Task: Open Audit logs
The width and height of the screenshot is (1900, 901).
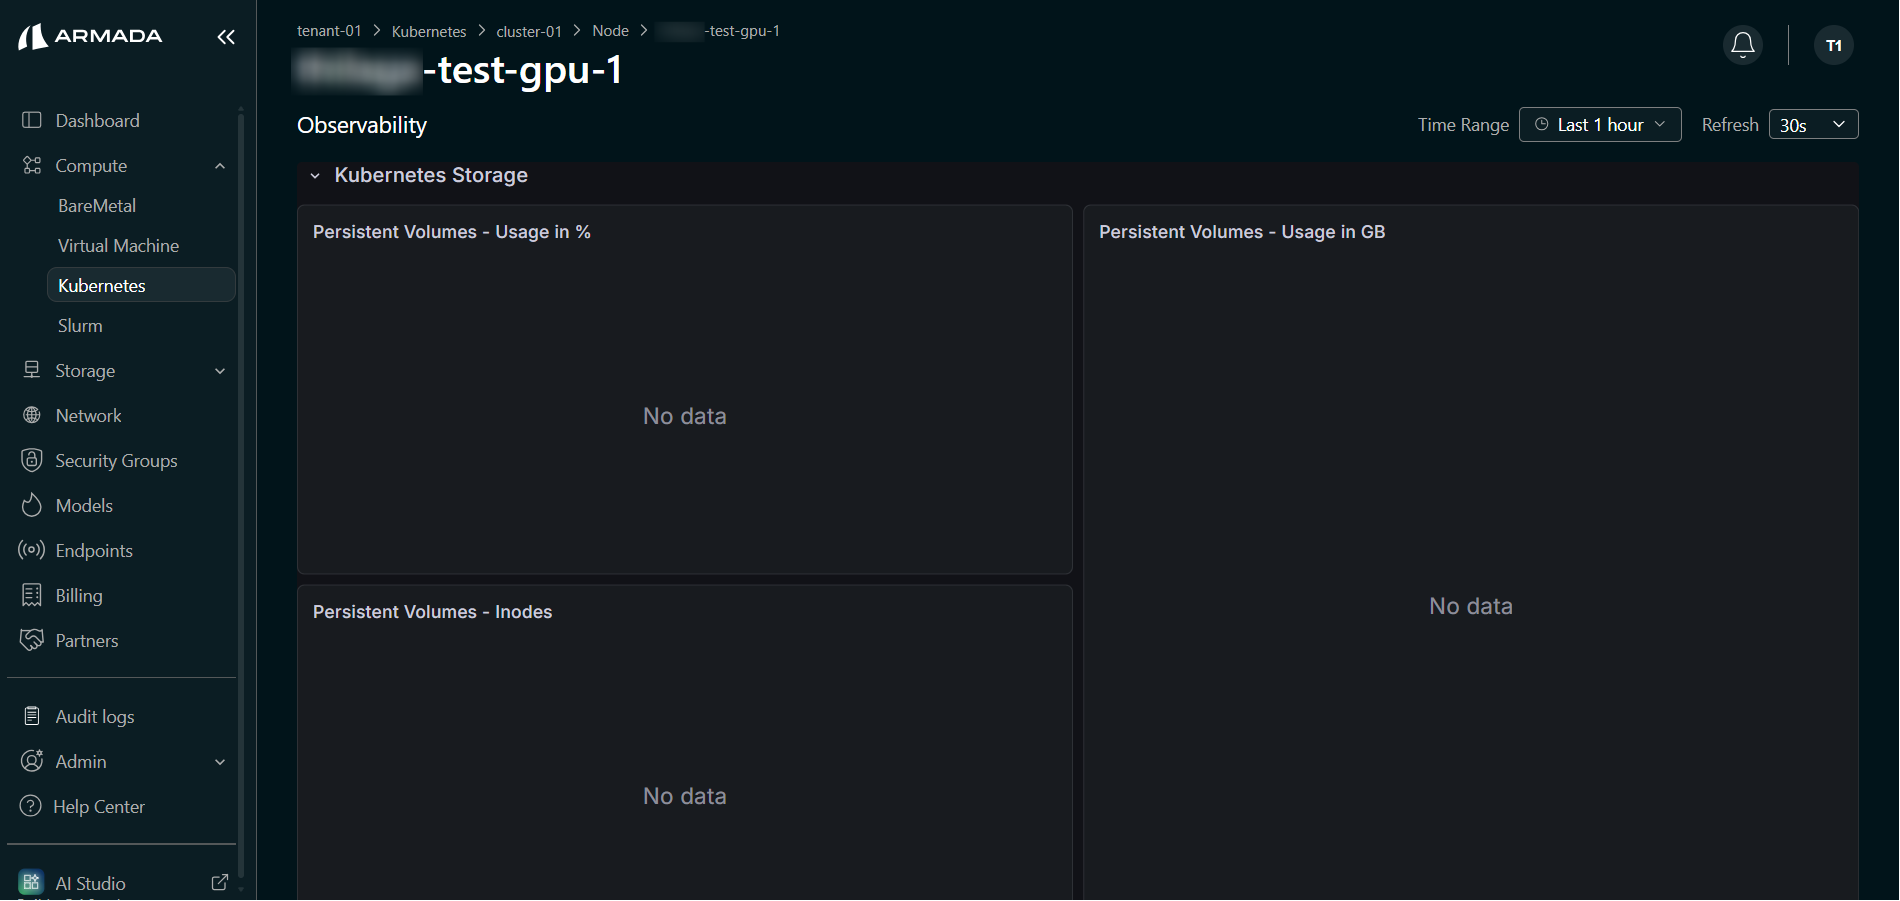Action: (95, 716)
